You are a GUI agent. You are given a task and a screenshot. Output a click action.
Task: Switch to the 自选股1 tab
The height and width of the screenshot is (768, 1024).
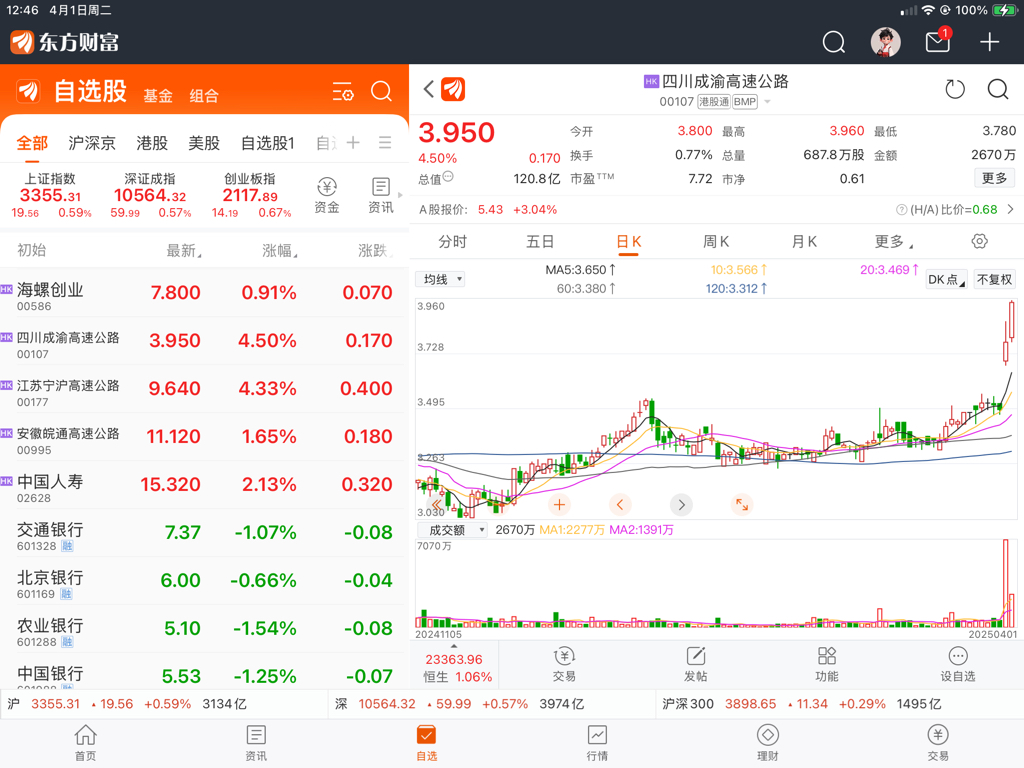(x=268, y=143)
